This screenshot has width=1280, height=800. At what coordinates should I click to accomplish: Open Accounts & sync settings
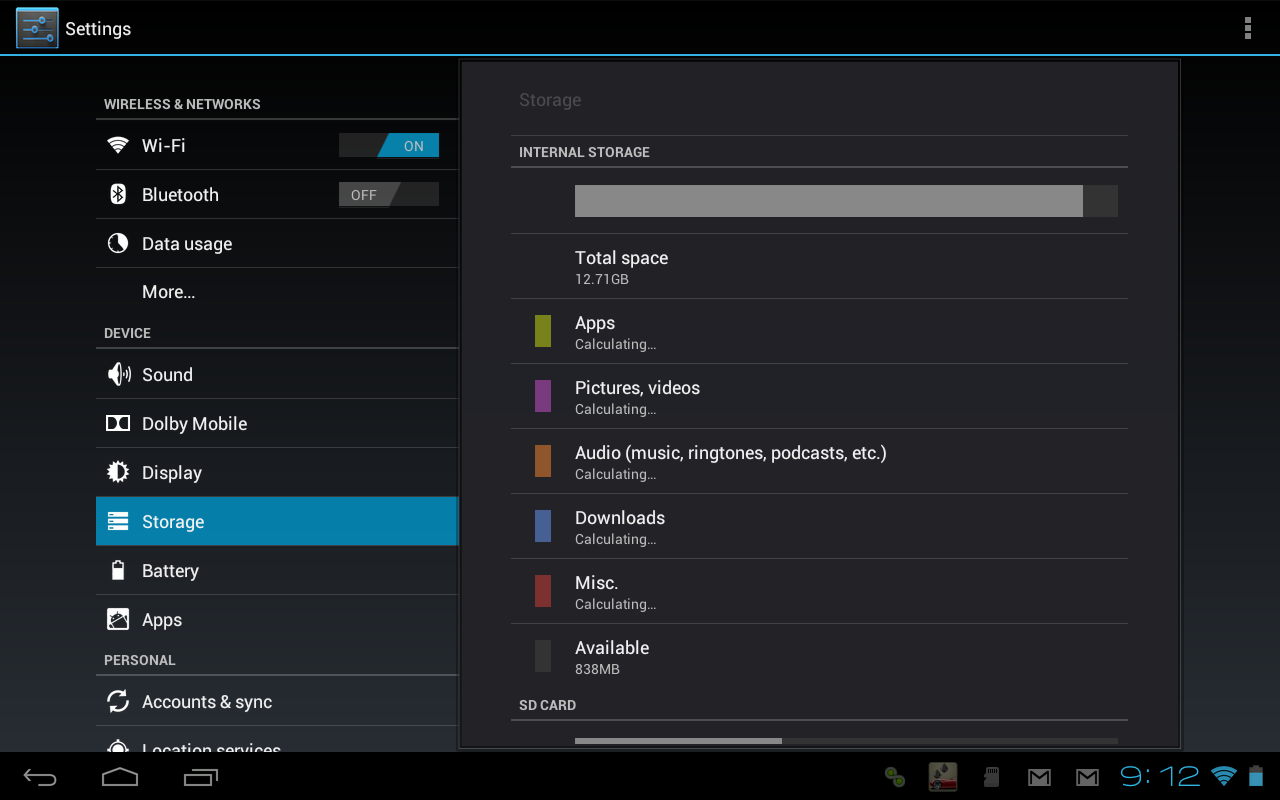point(277,701)
